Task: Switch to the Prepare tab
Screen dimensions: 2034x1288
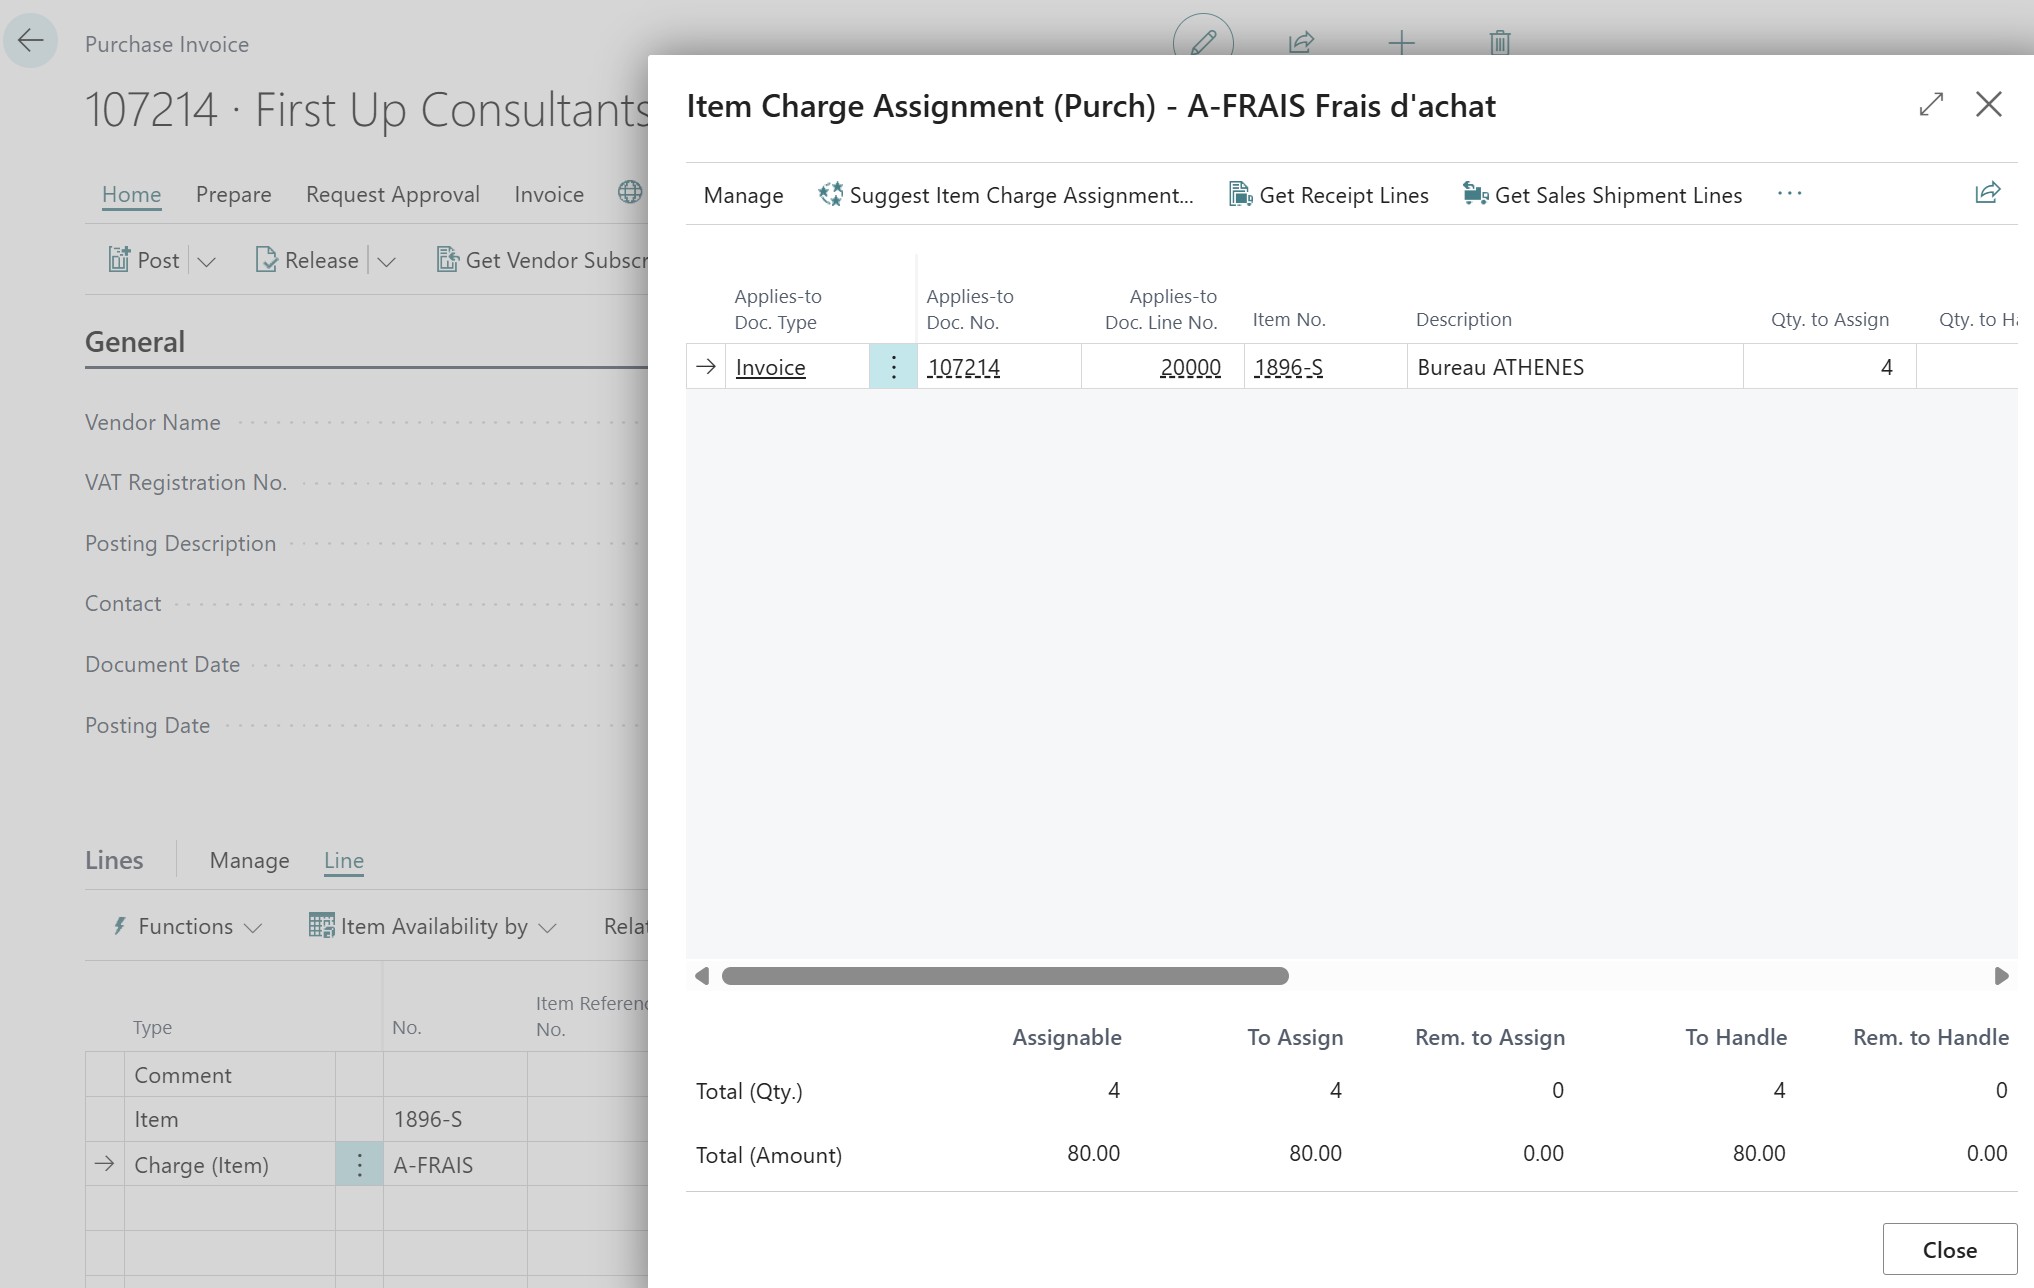Action: tap(233, 194)
